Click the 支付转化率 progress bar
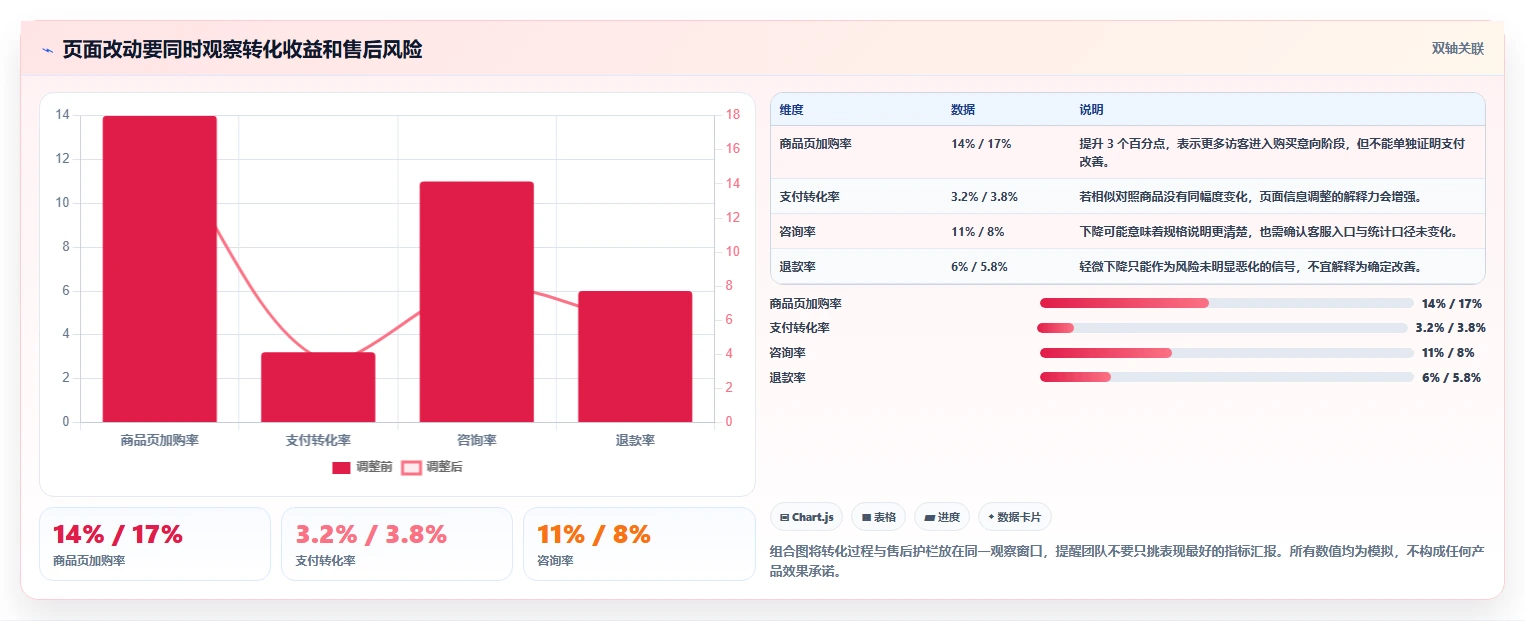The image size is (1525, 621). coord(1222,328)
